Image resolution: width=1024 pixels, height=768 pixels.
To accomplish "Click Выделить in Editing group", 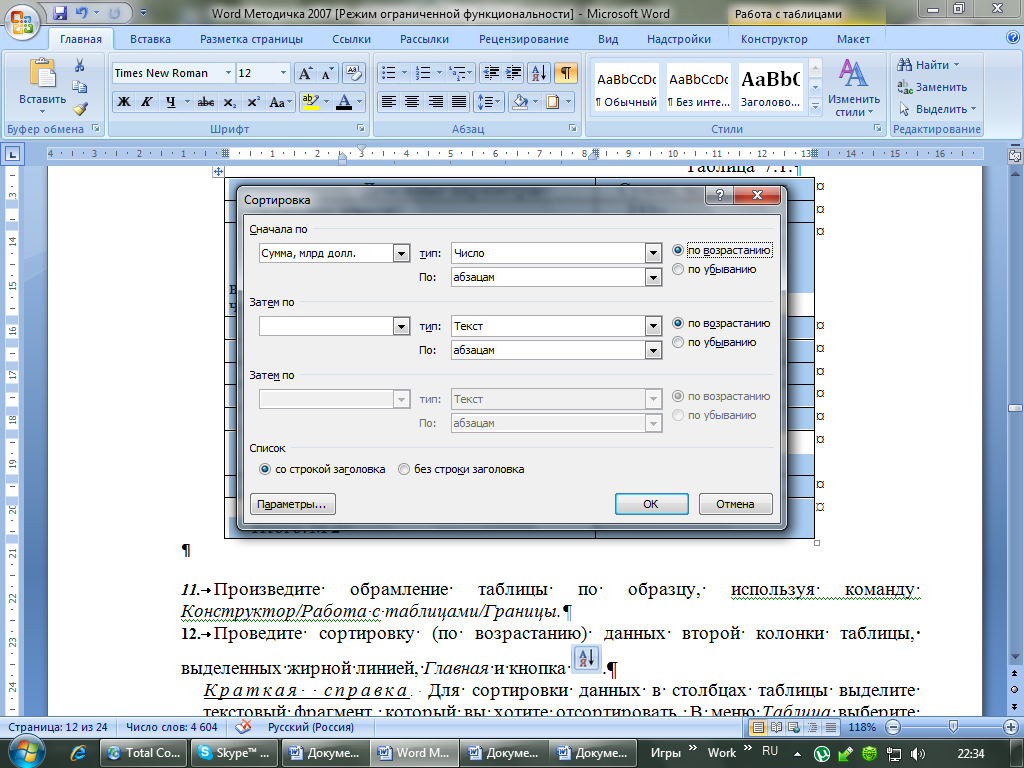I will click(936, 109).
